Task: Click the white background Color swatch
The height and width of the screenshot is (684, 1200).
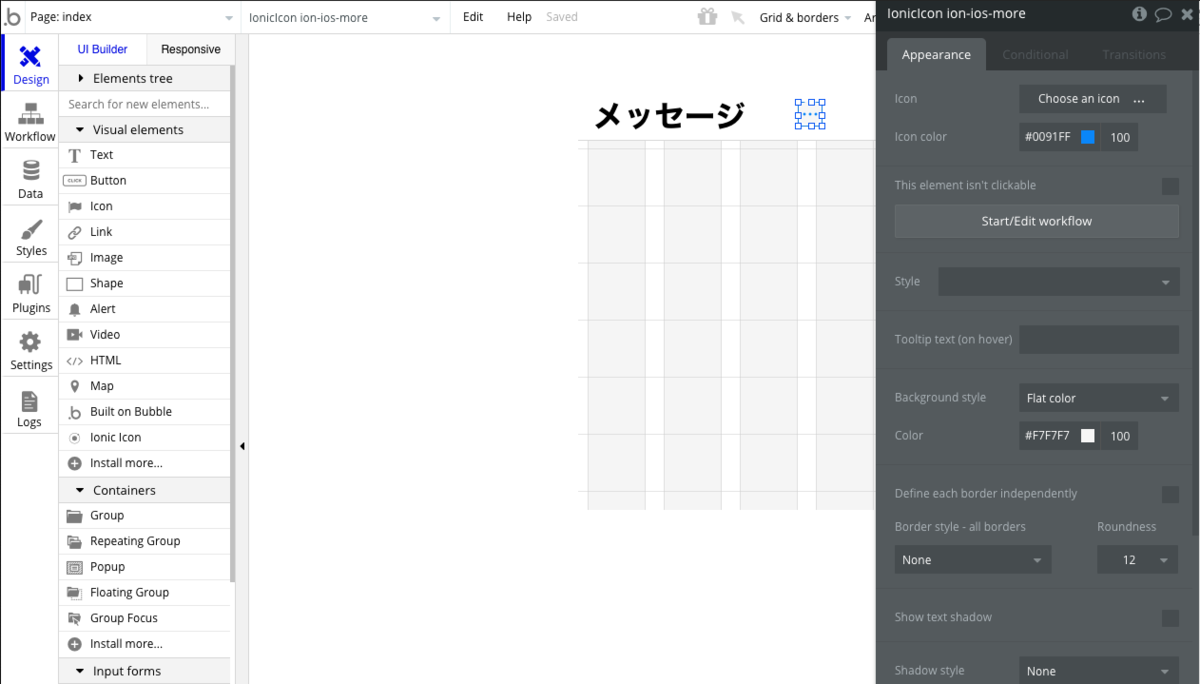Action: 1088,436
